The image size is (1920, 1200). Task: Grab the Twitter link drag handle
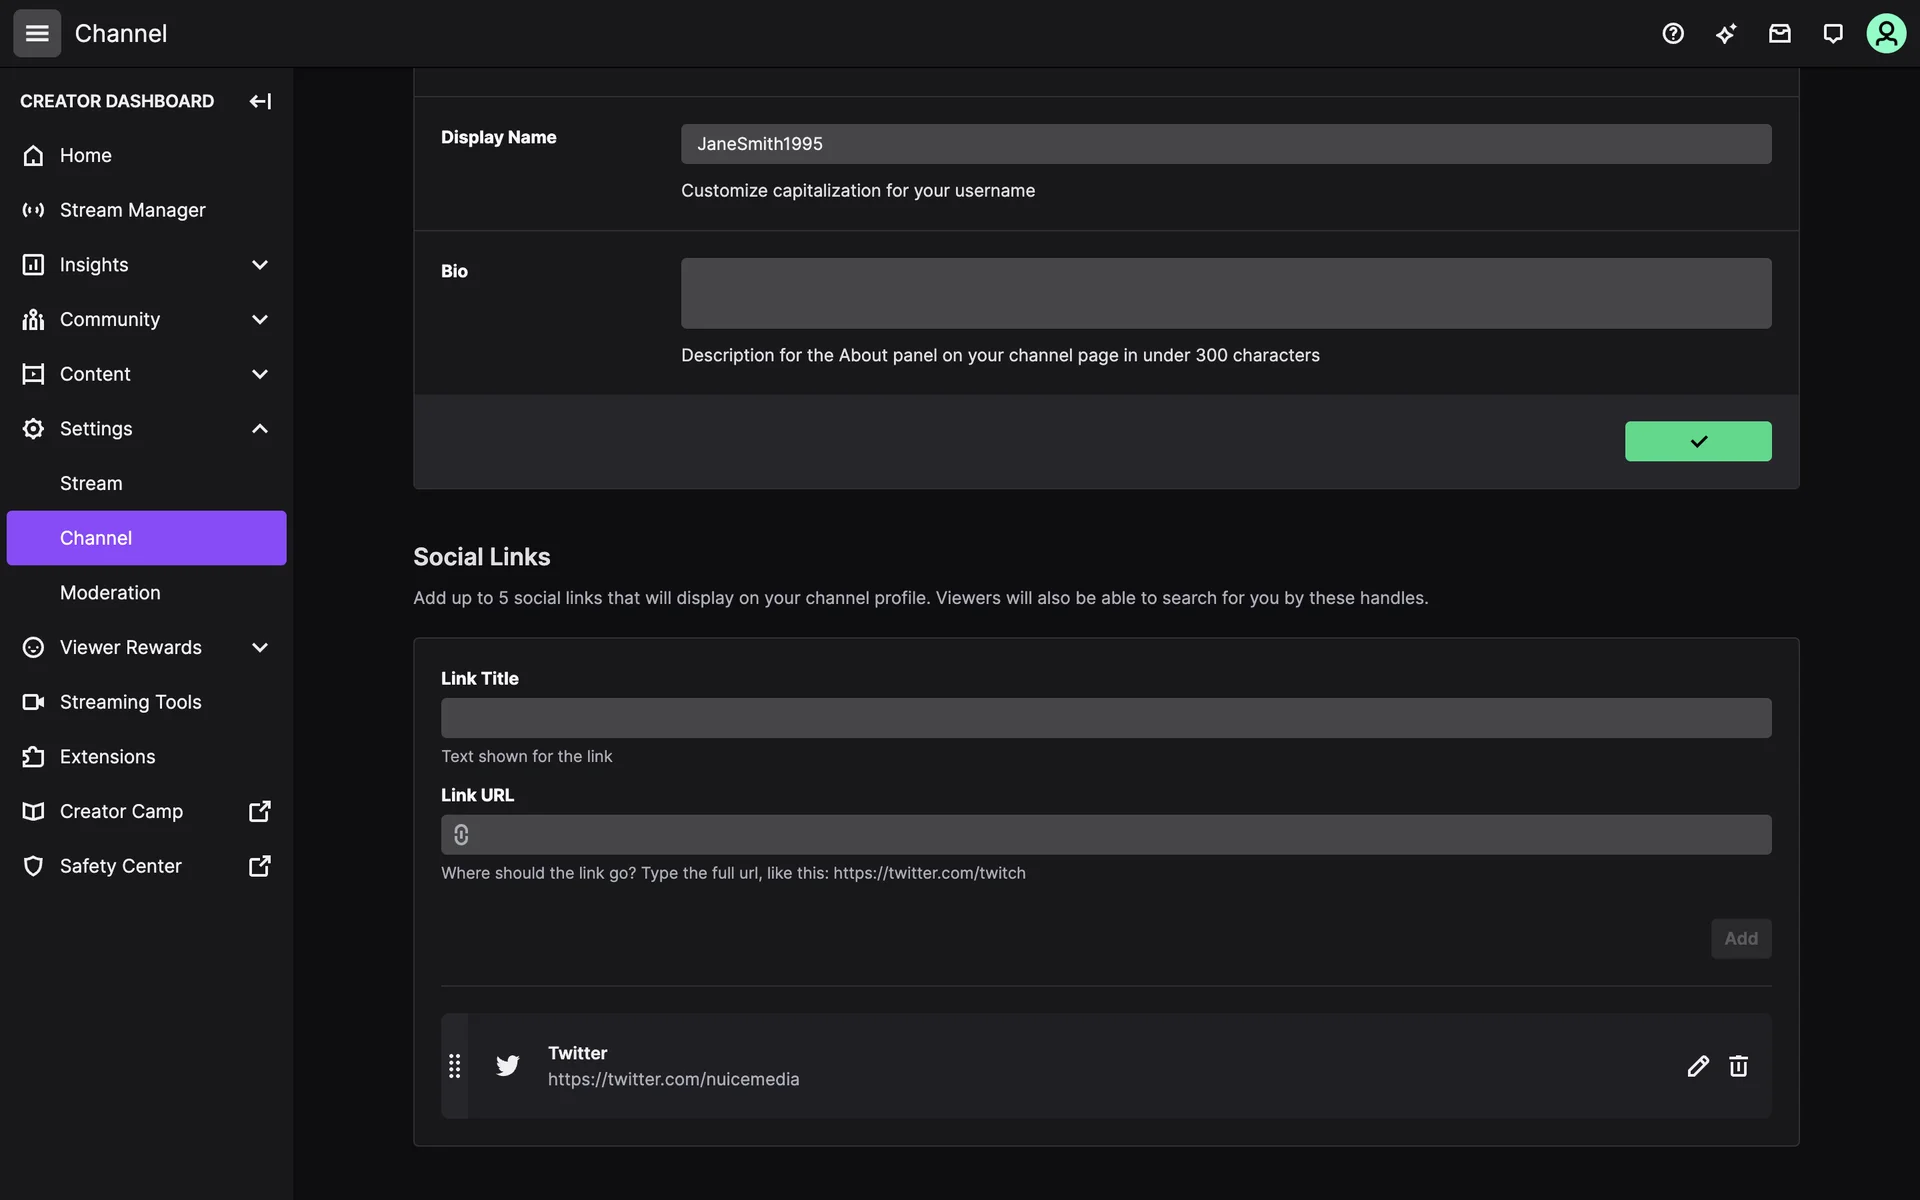(x=455, y=1066)
